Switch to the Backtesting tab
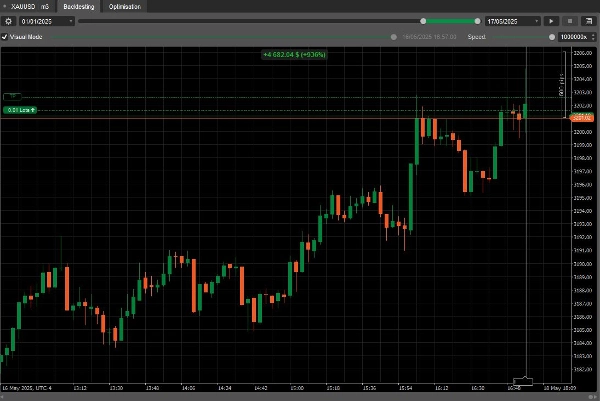 click(x=80, y=6)
